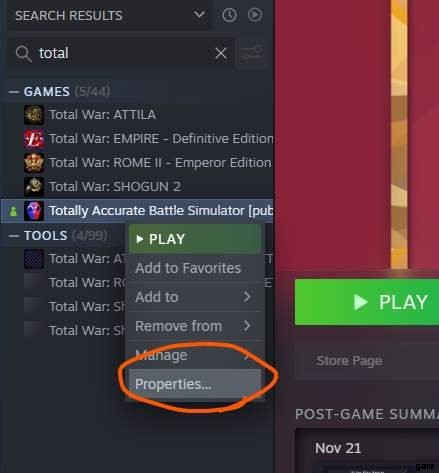
Task: Open the advanced filter sliders icon
Action: 251,53
